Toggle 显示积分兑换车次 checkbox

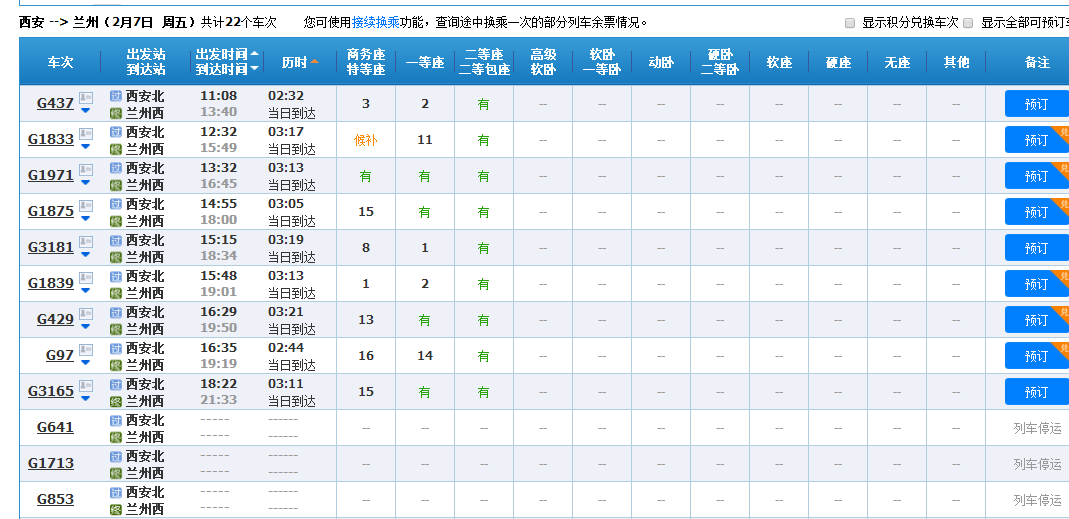click(850, 23)
